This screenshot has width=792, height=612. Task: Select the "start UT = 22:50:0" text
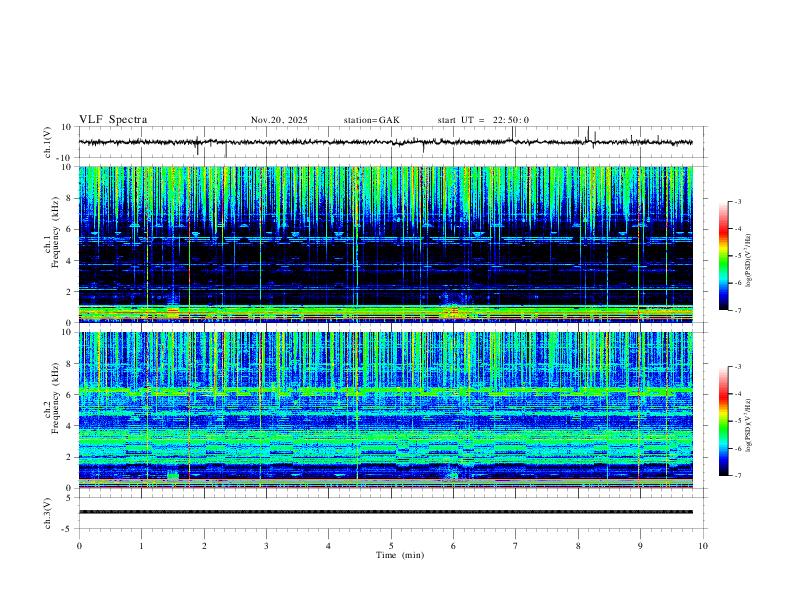pyautogui.click(x=483, y=120)
